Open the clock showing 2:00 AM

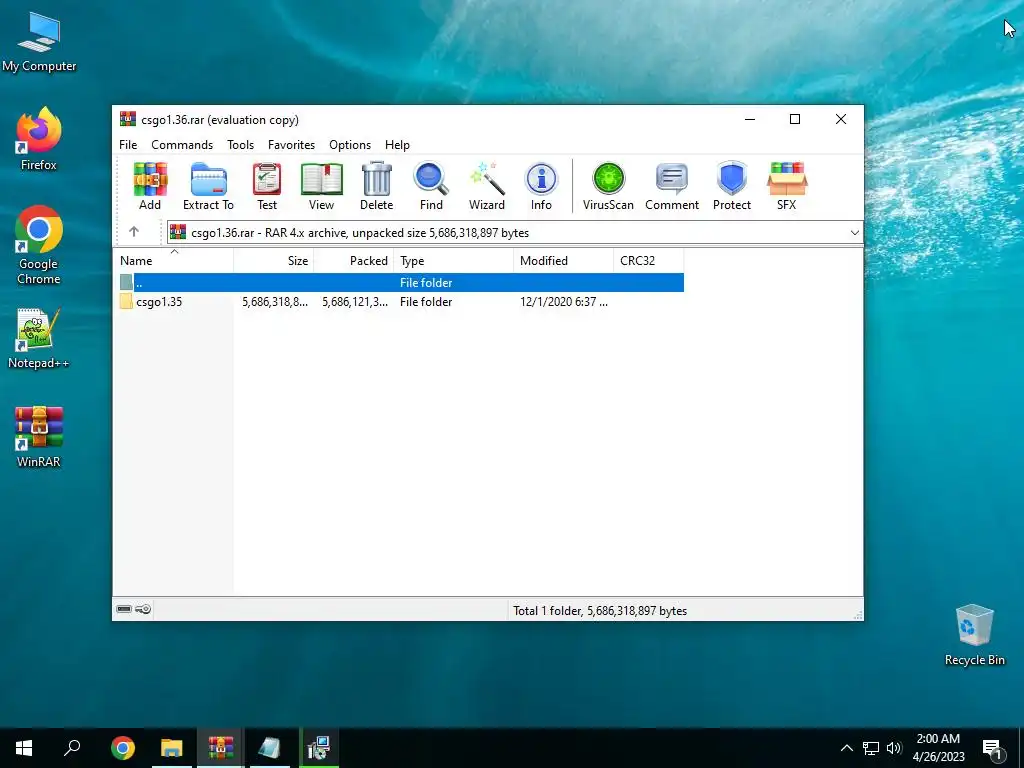click(938, 748)
